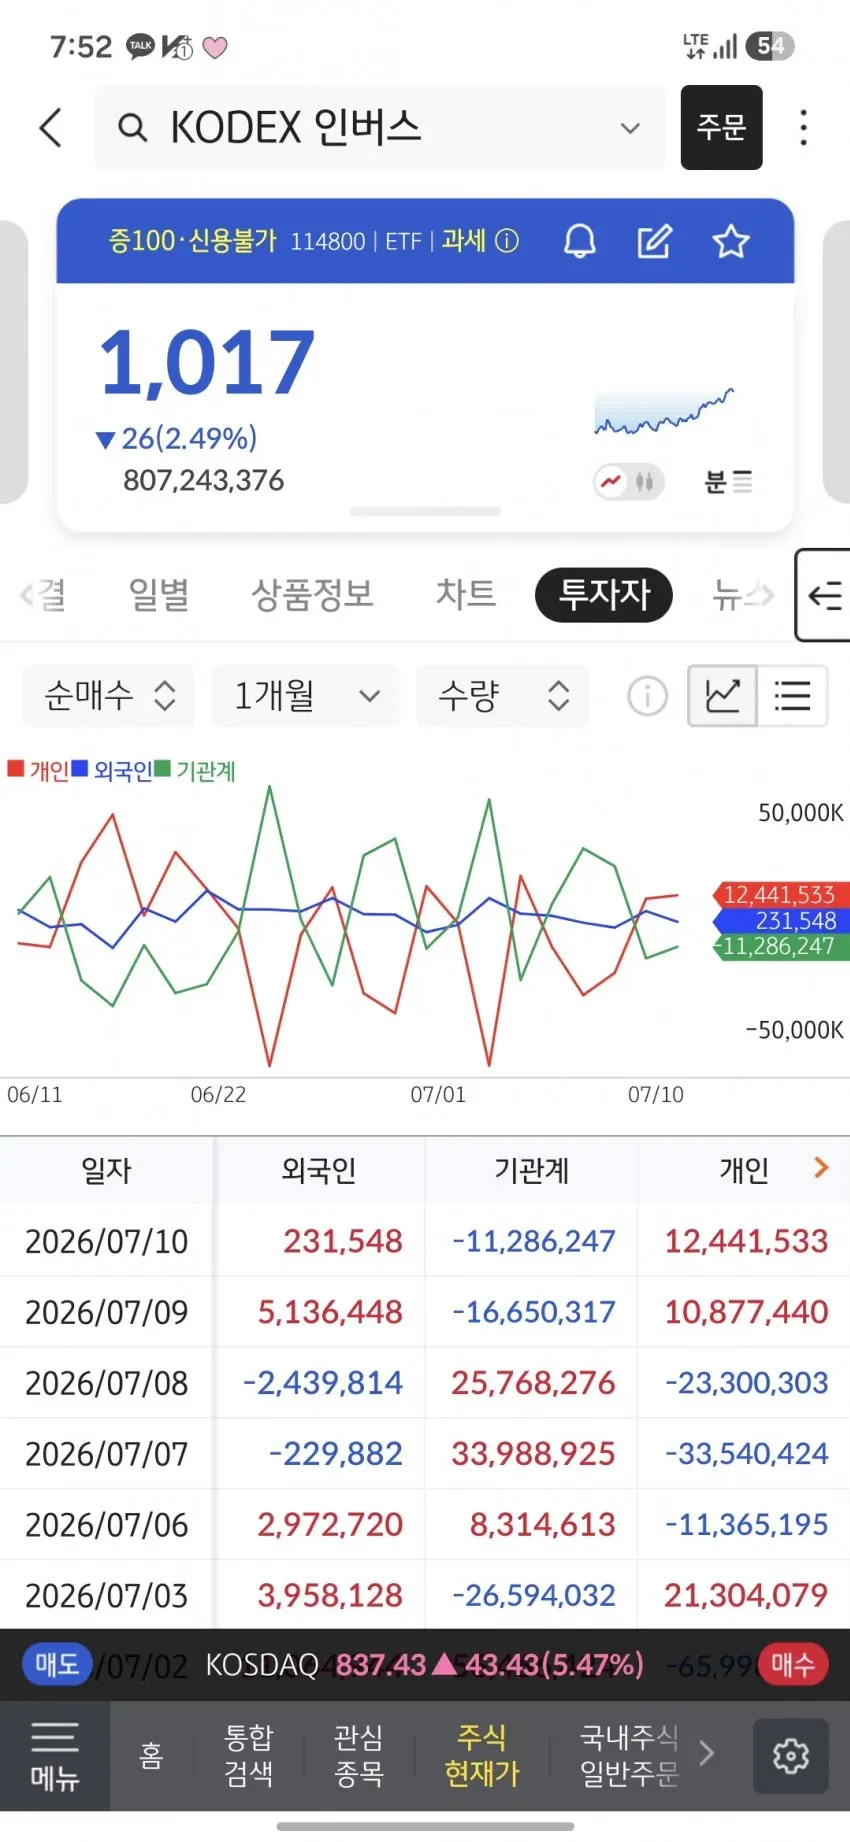Tap the orange arrow next to 개인 column
The height and width of the screenshot is (1842, 850).
(x=821, y=1167)
